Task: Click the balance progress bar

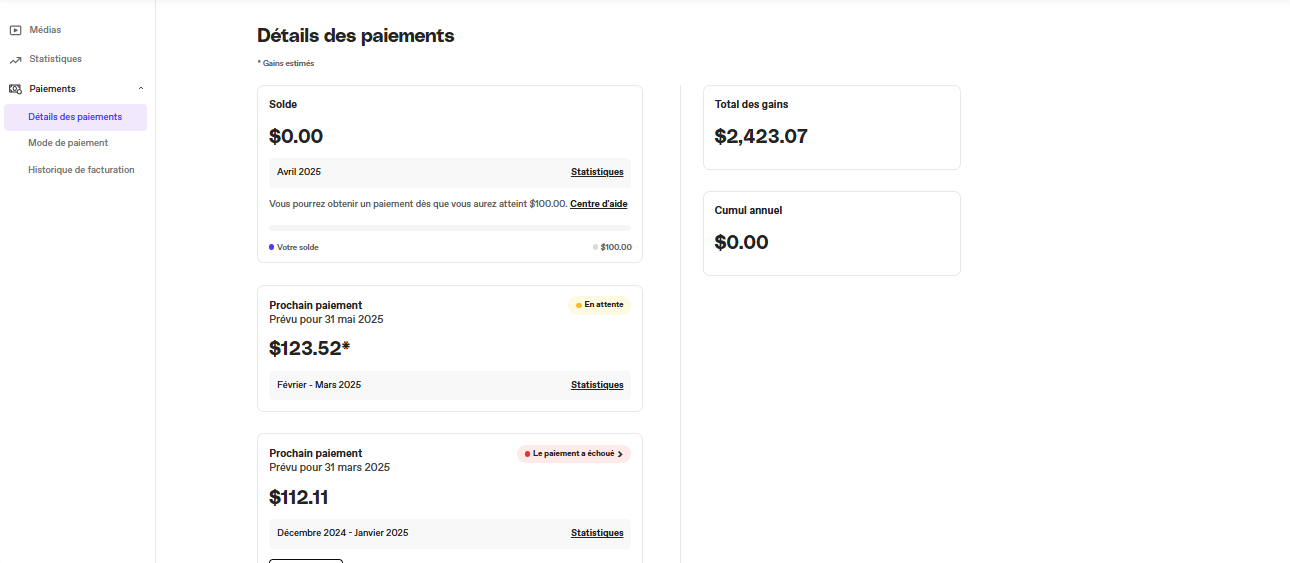Action: 450,228
